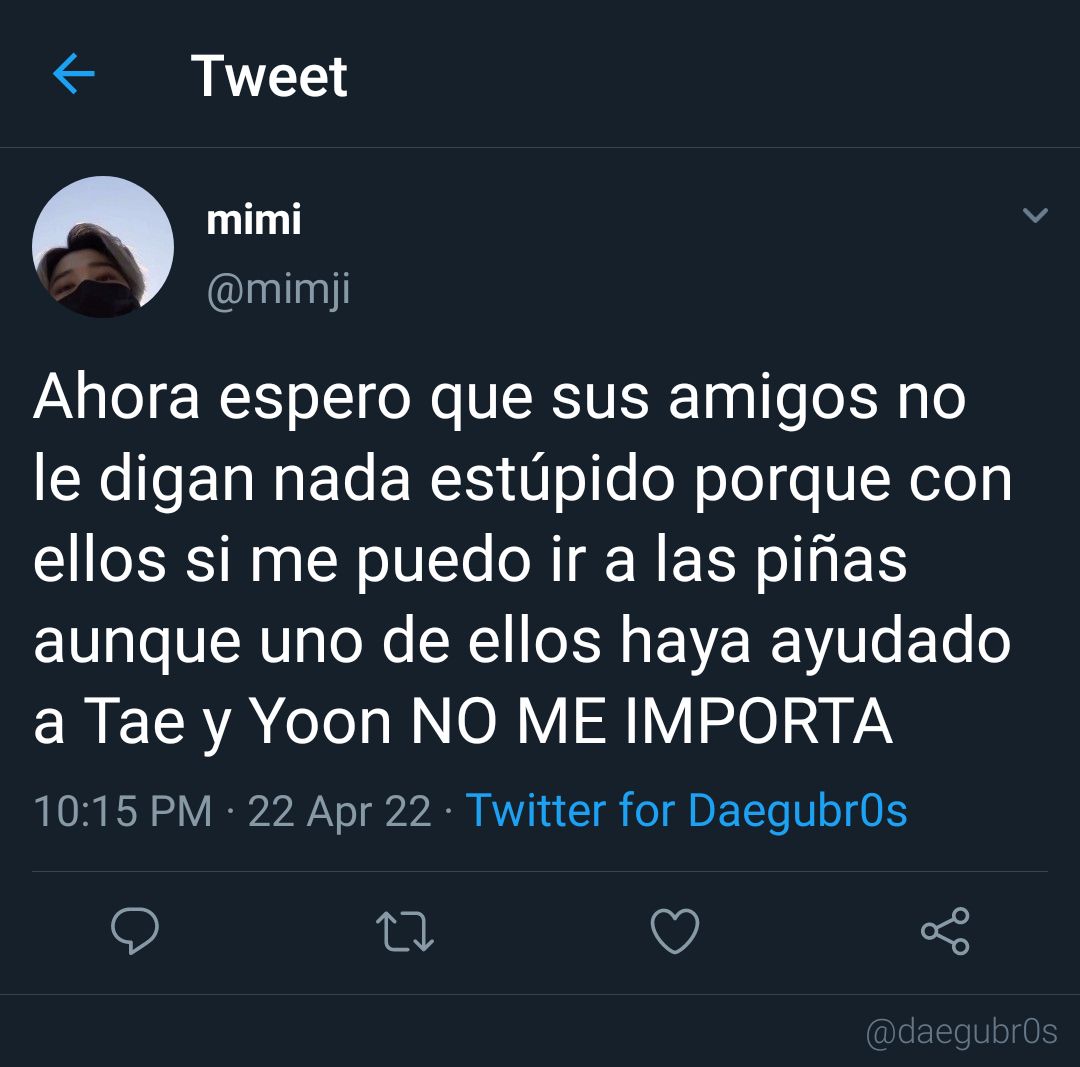Click the Twitter for Daegubr0s source link

point(686,809)
